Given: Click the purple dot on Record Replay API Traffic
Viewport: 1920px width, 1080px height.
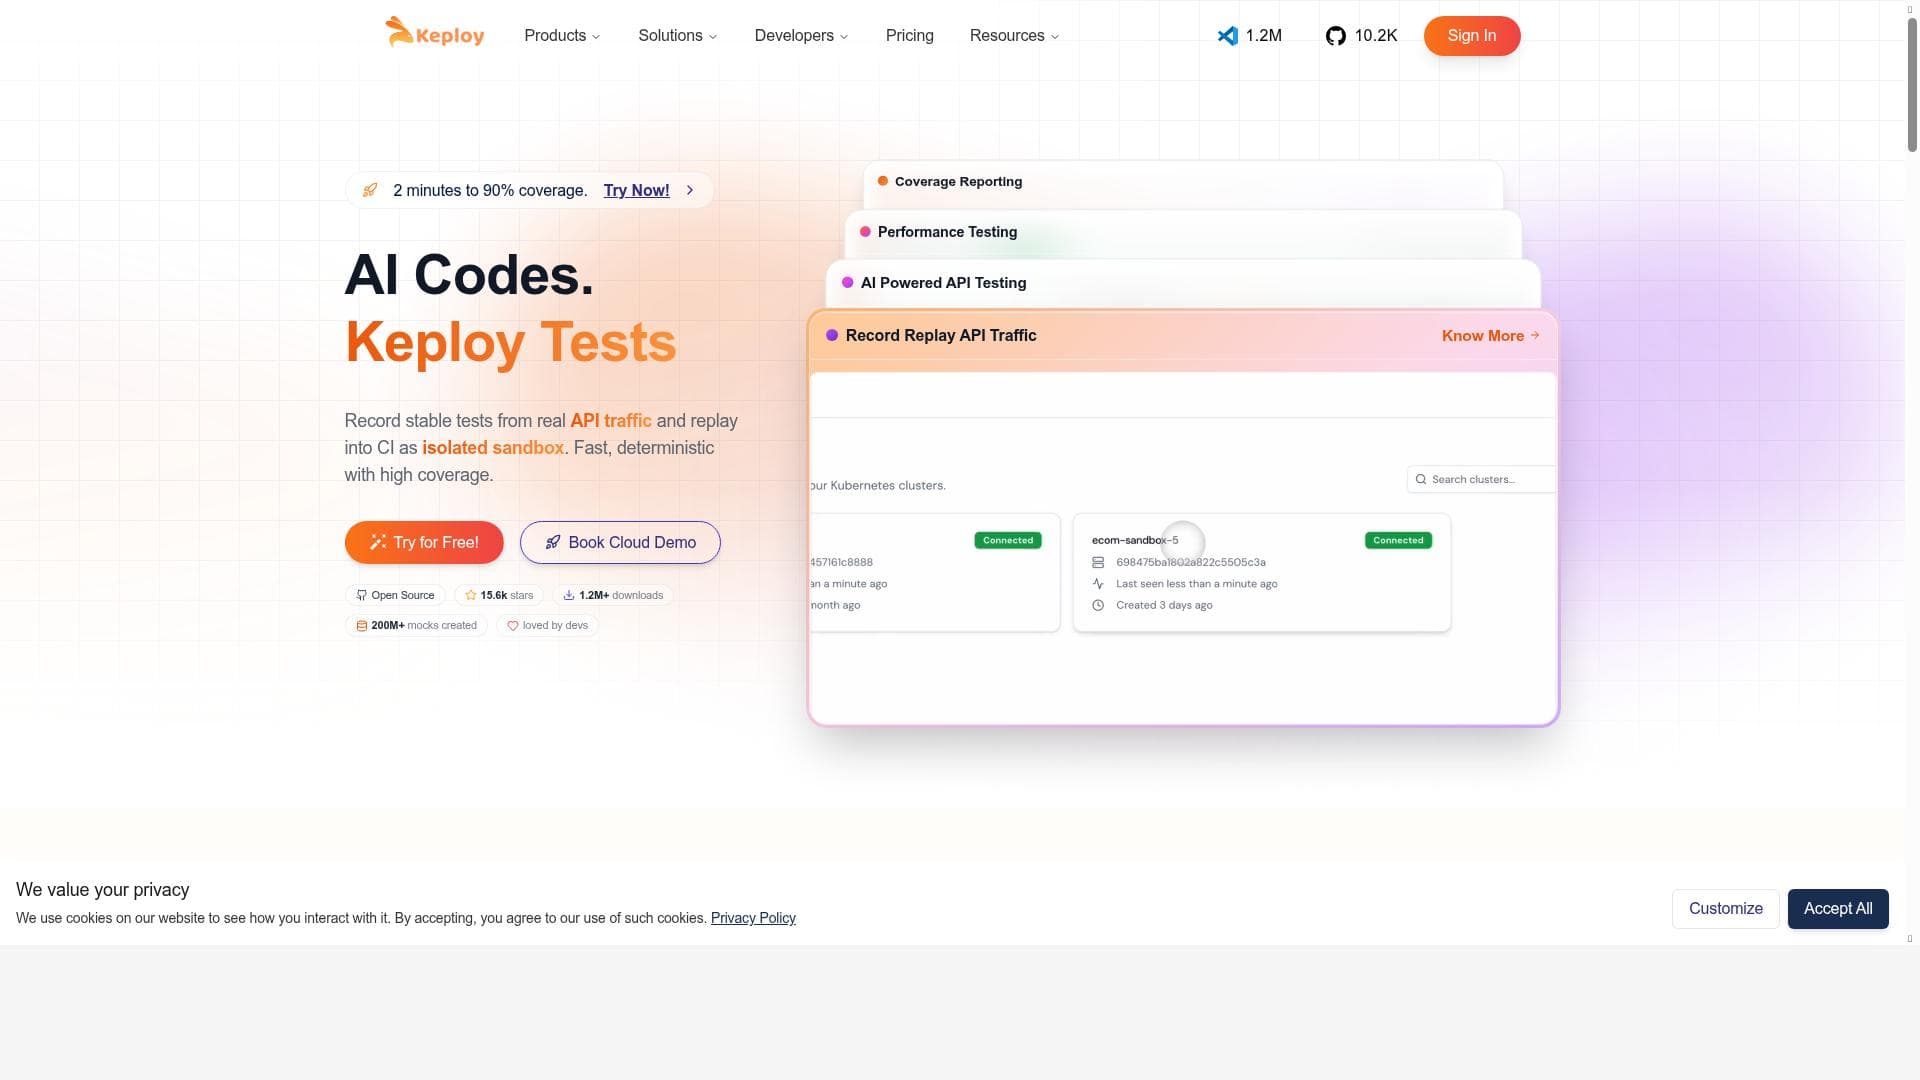Looking at the screenshot, I should pyautogui.click(x=831, y=335).
